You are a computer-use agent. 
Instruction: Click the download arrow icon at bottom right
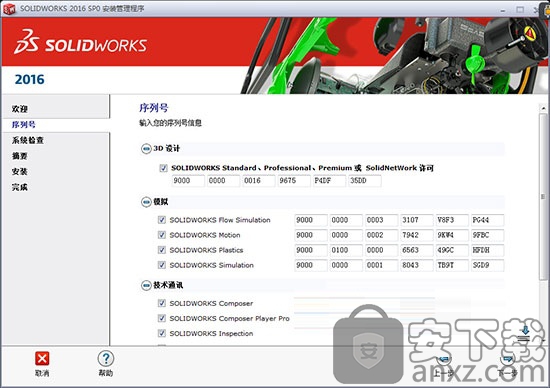tap(525, 330)
